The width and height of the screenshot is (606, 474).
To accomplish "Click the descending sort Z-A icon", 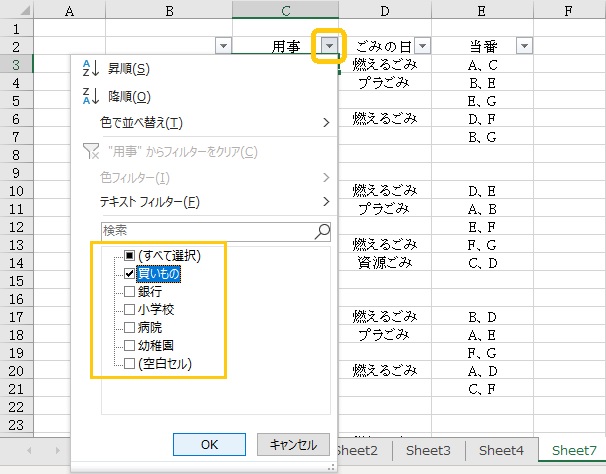I will pyautogui.click(x=89, y=96).
